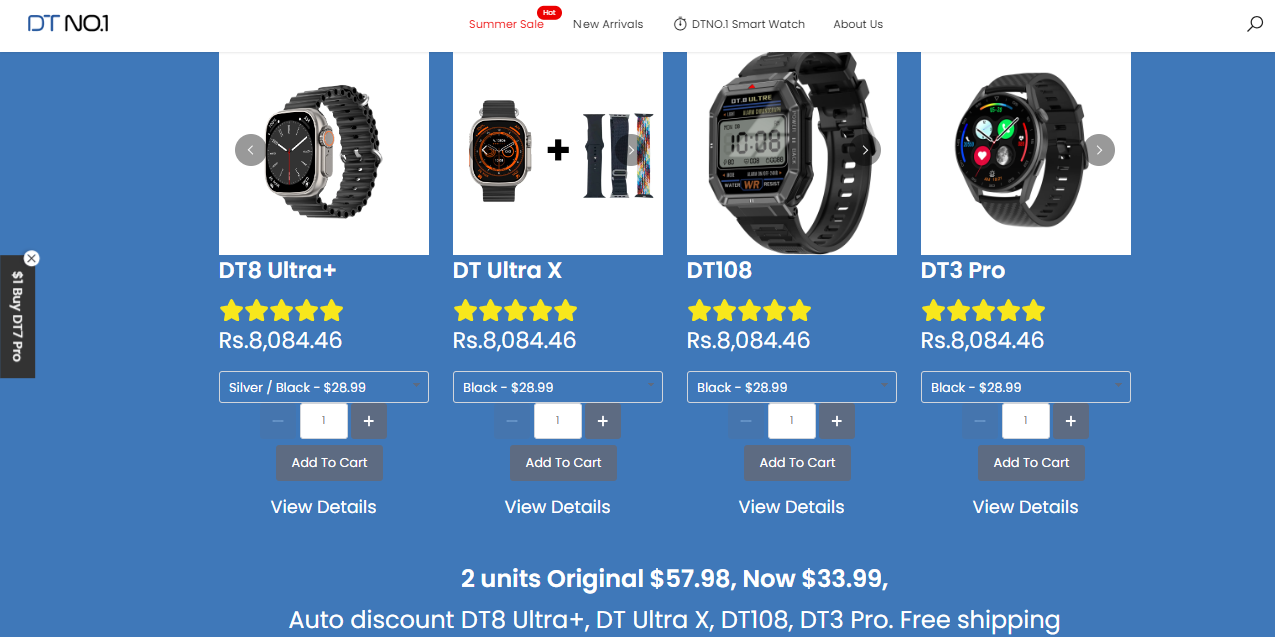Decrease DT3 Pro quantity with minus
This screenshot has width=1275, height=637.
tap(980, 421)
